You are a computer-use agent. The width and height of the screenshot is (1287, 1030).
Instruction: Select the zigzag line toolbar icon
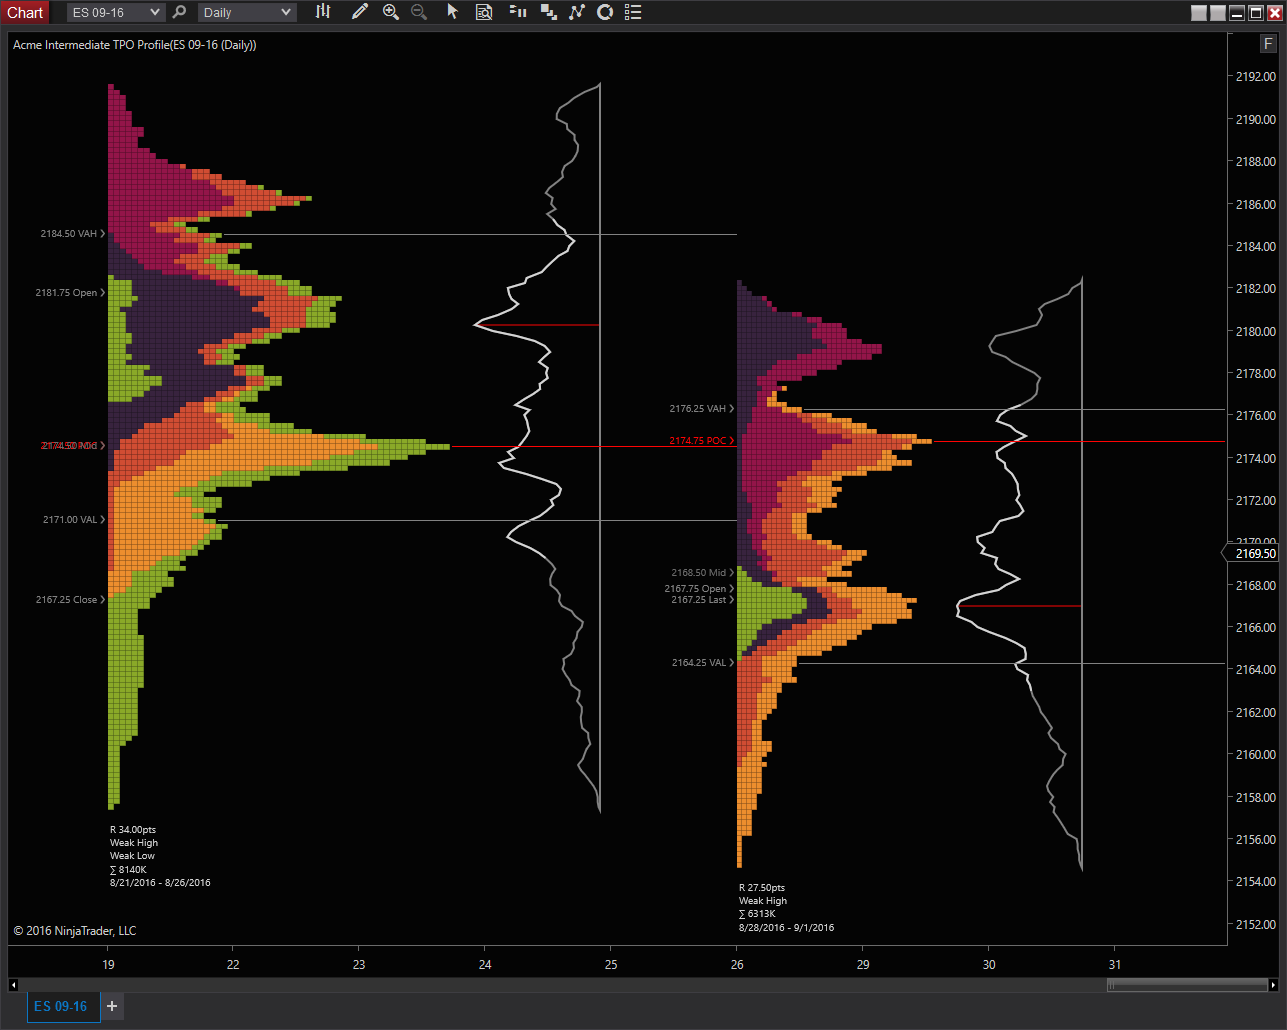click(577, 12)
